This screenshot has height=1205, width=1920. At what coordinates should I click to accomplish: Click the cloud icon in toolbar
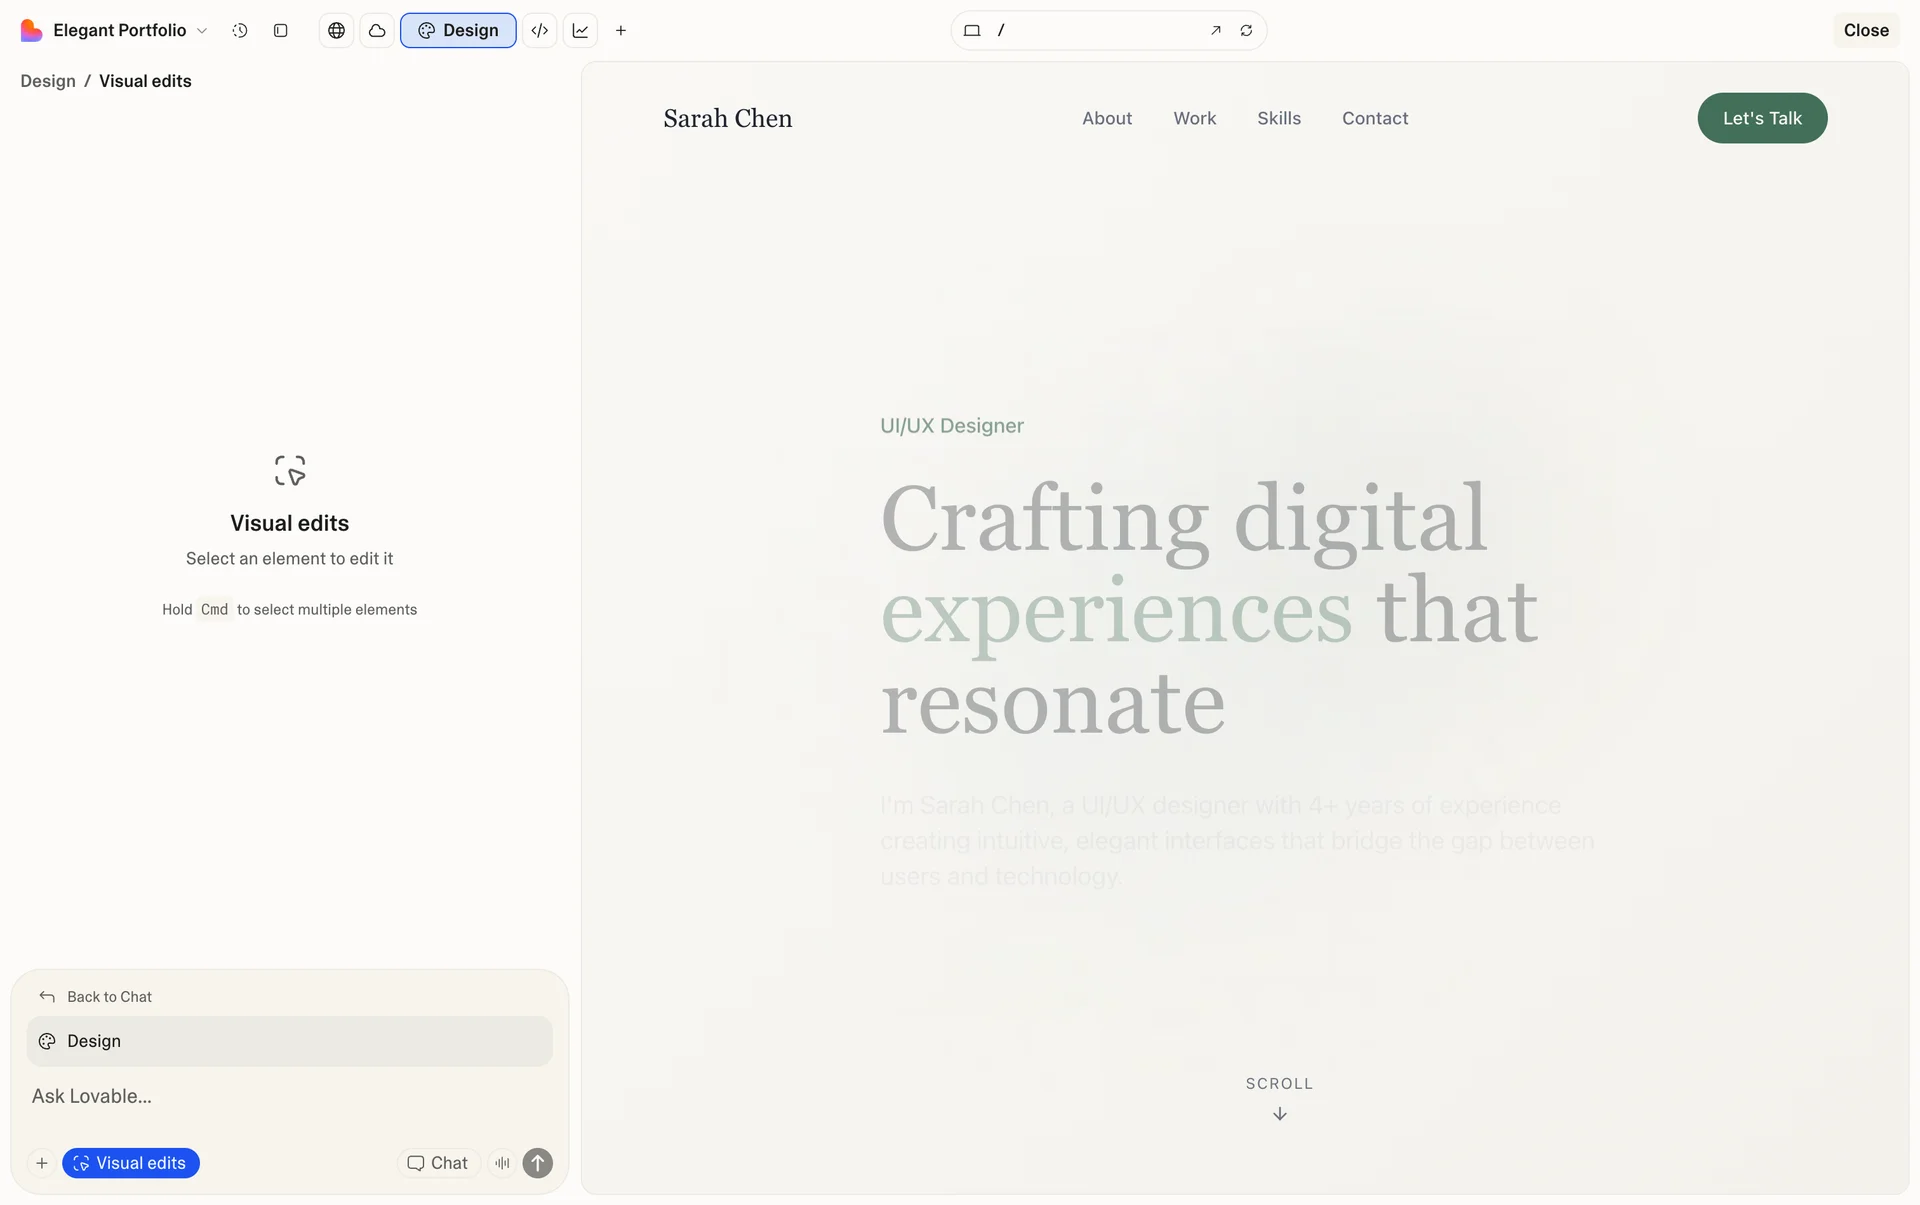[x=377, y=30]
